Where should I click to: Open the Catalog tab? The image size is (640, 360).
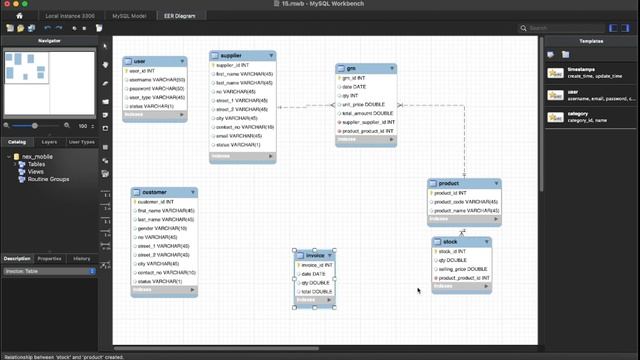point(17,142)
